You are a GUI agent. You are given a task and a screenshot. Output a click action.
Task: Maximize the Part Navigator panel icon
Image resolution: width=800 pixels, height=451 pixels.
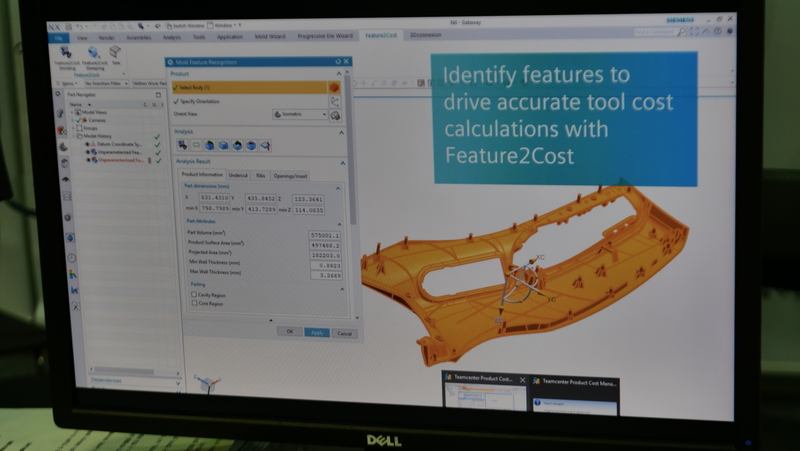tap(158, 95)
